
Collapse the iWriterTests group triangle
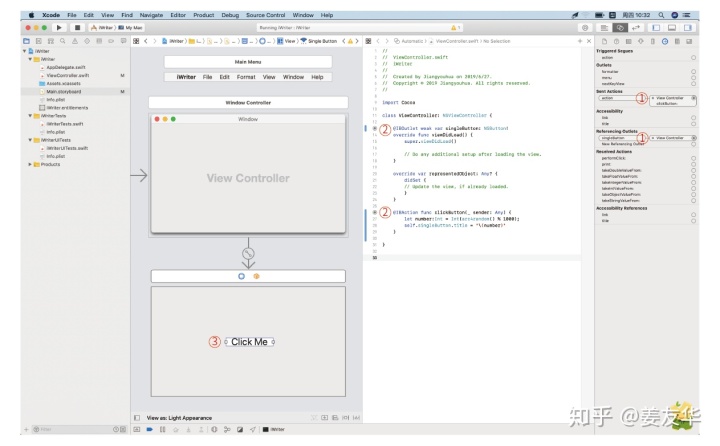click(x=30, y=116)
